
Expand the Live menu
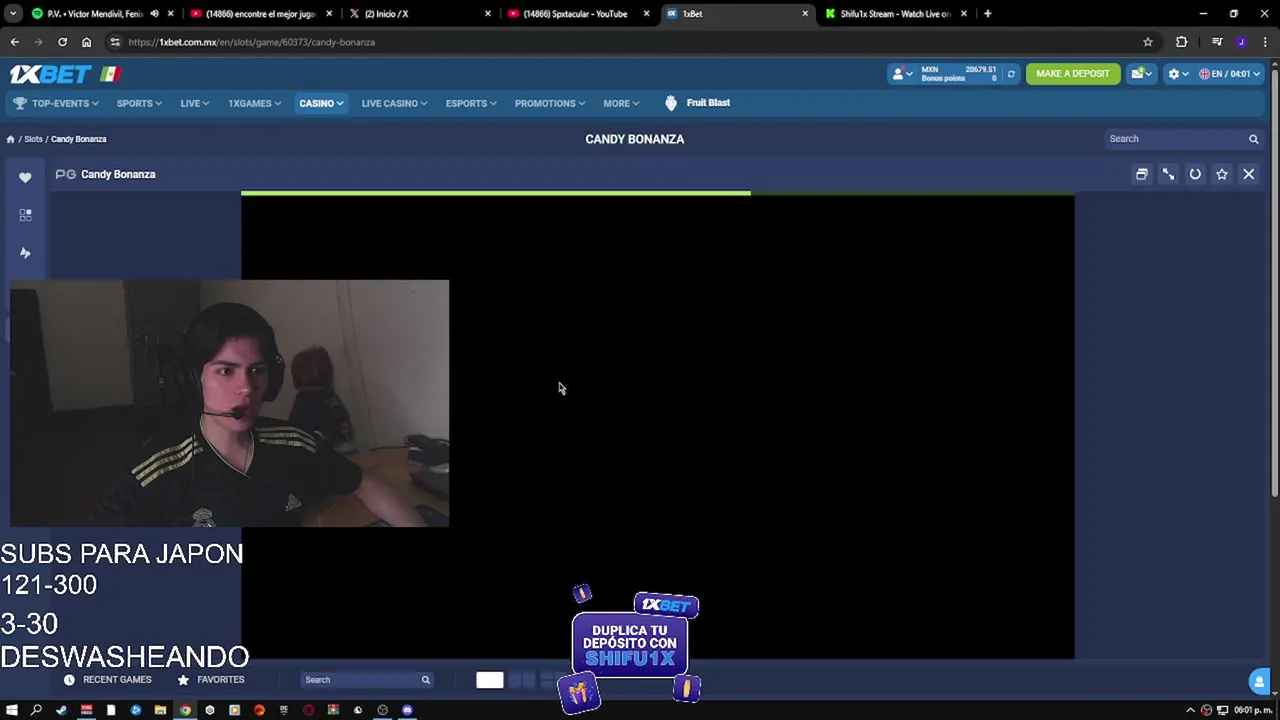pos(194,103)
